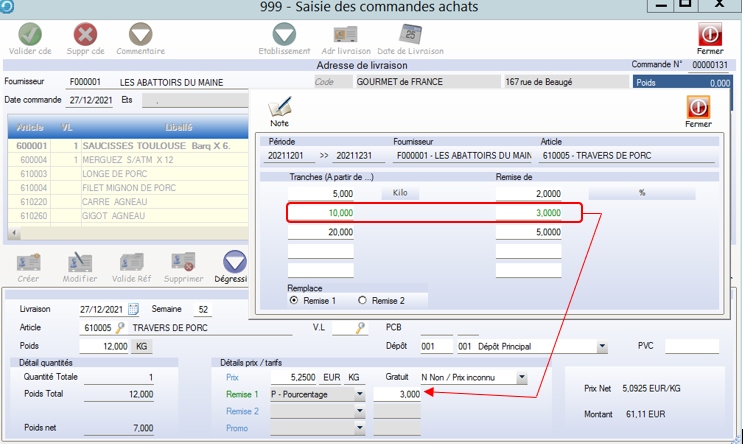Open Adr livraison truck icon
The width and height of the screenshot is (744, 444).
pos(346,35)
